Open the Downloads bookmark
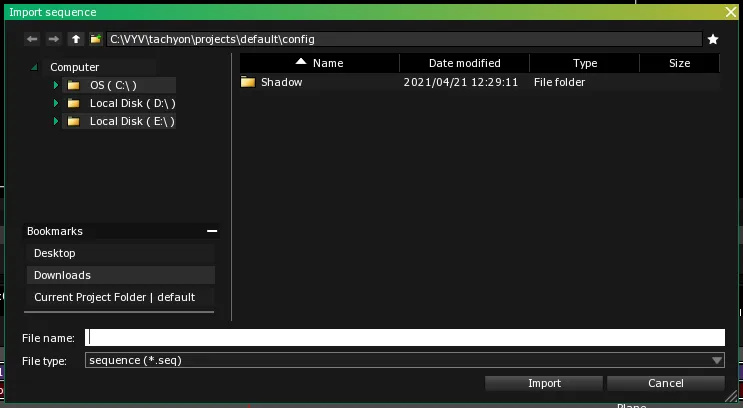The width and height of the screenshot is (743, 408). point(120,275)
